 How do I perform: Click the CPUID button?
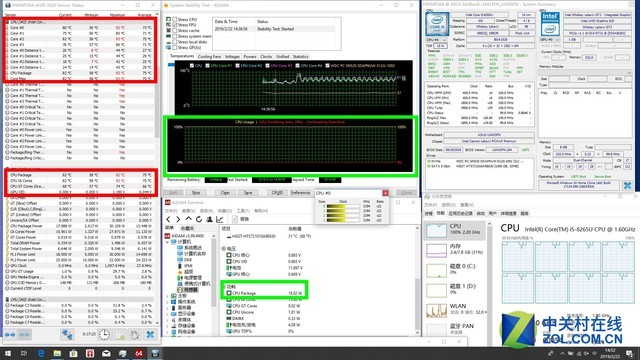point(277,192)
